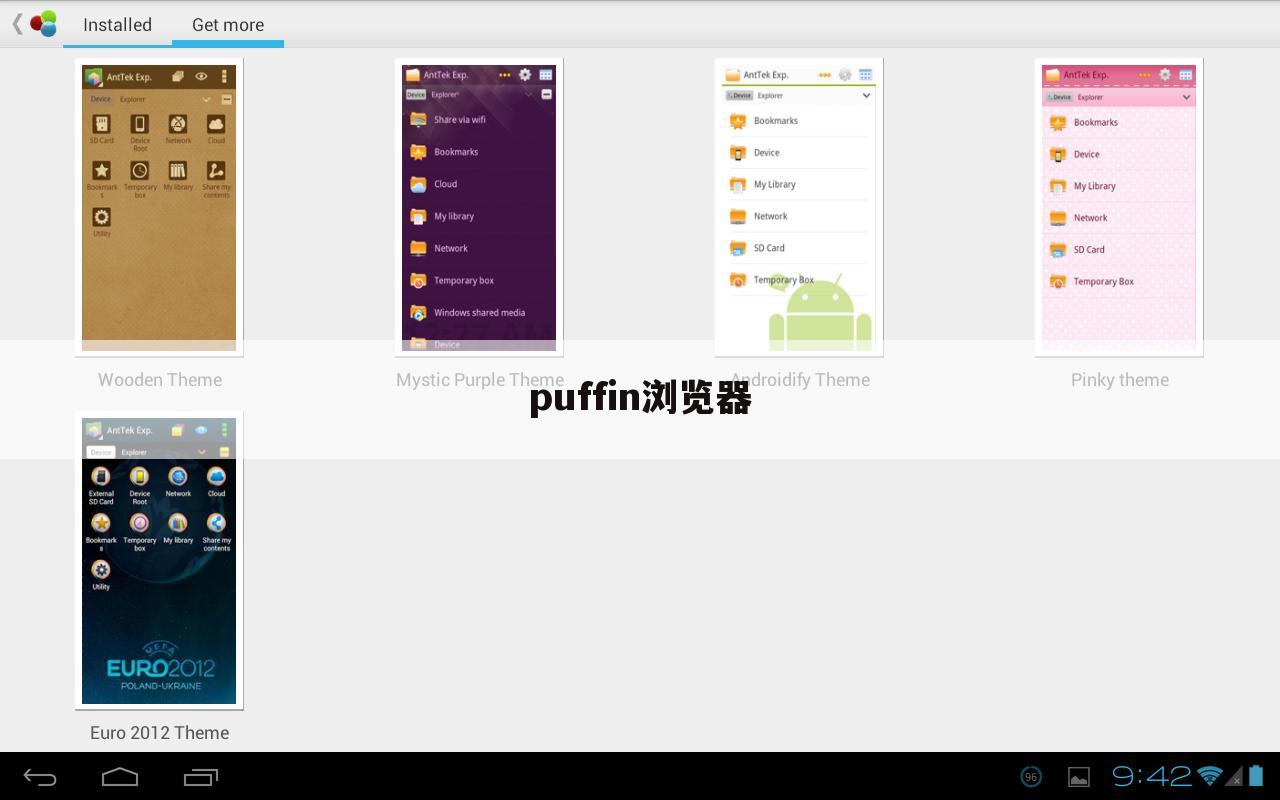The height and width of the screenshot is (800, 1280).
Task: Open the Pinky theme thumbnail
Action: point(1119,207)
